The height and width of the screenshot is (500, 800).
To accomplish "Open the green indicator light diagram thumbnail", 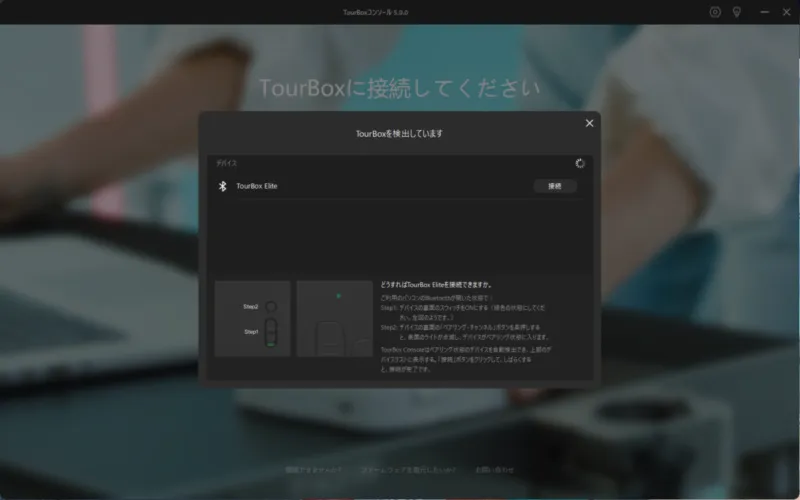I will click(335, 319).
